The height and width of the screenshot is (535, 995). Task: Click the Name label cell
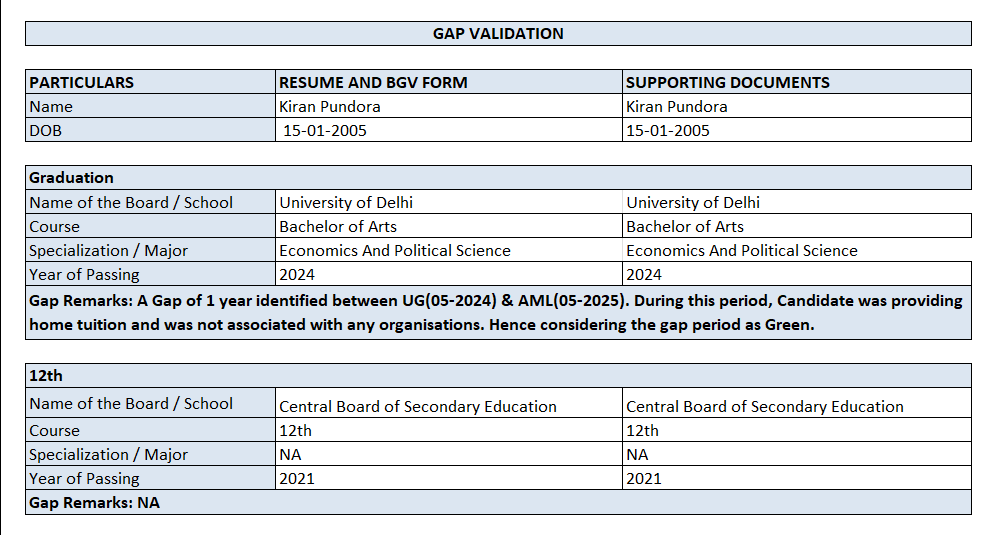click(x=51, y=106)
